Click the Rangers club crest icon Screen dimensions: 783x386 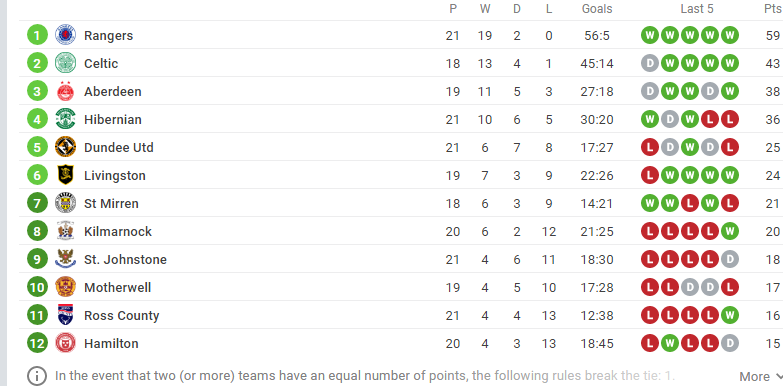click(65, 35)
